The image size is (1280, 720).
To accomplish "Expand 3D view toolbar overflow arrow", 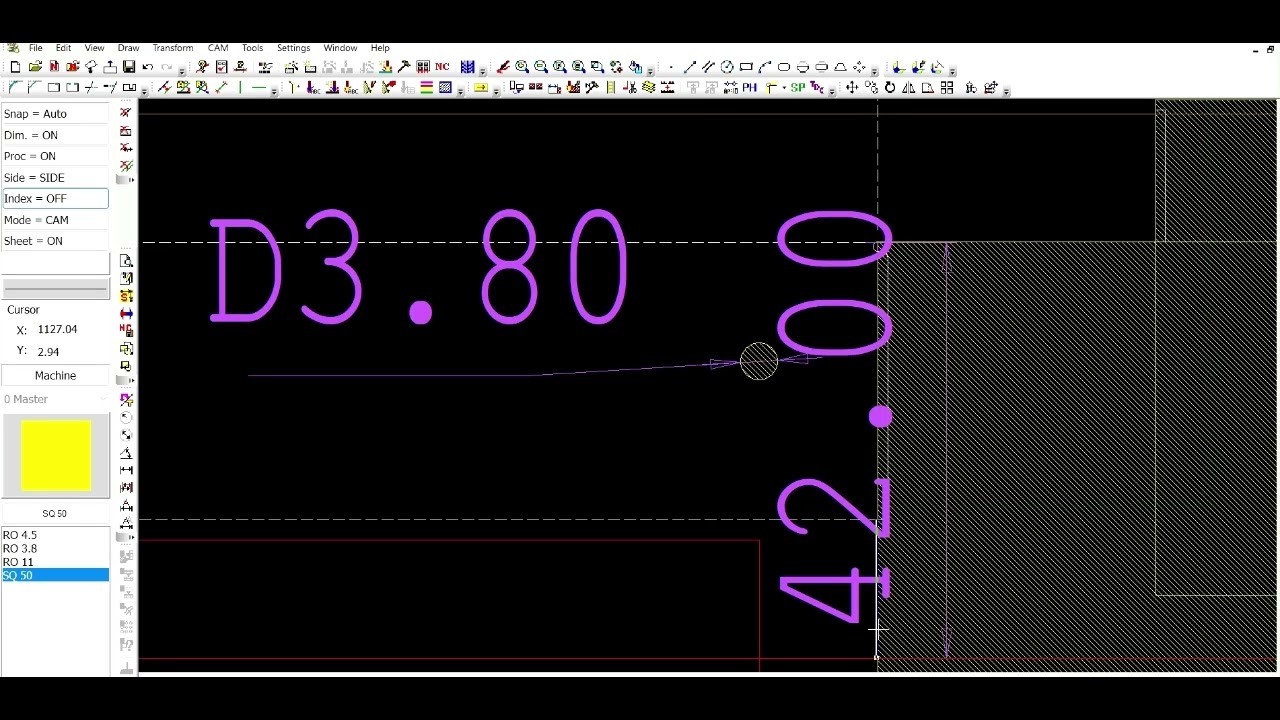I will pos(952,71).
